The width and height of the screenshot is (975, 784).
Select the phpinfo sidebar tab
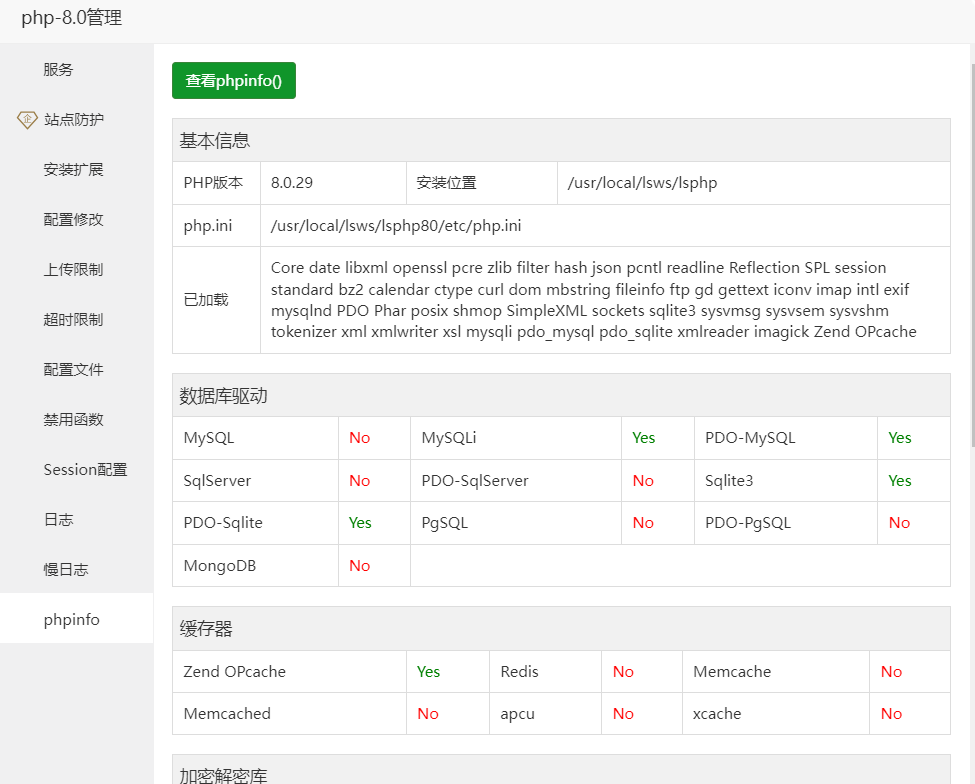(x=72, y=620)
